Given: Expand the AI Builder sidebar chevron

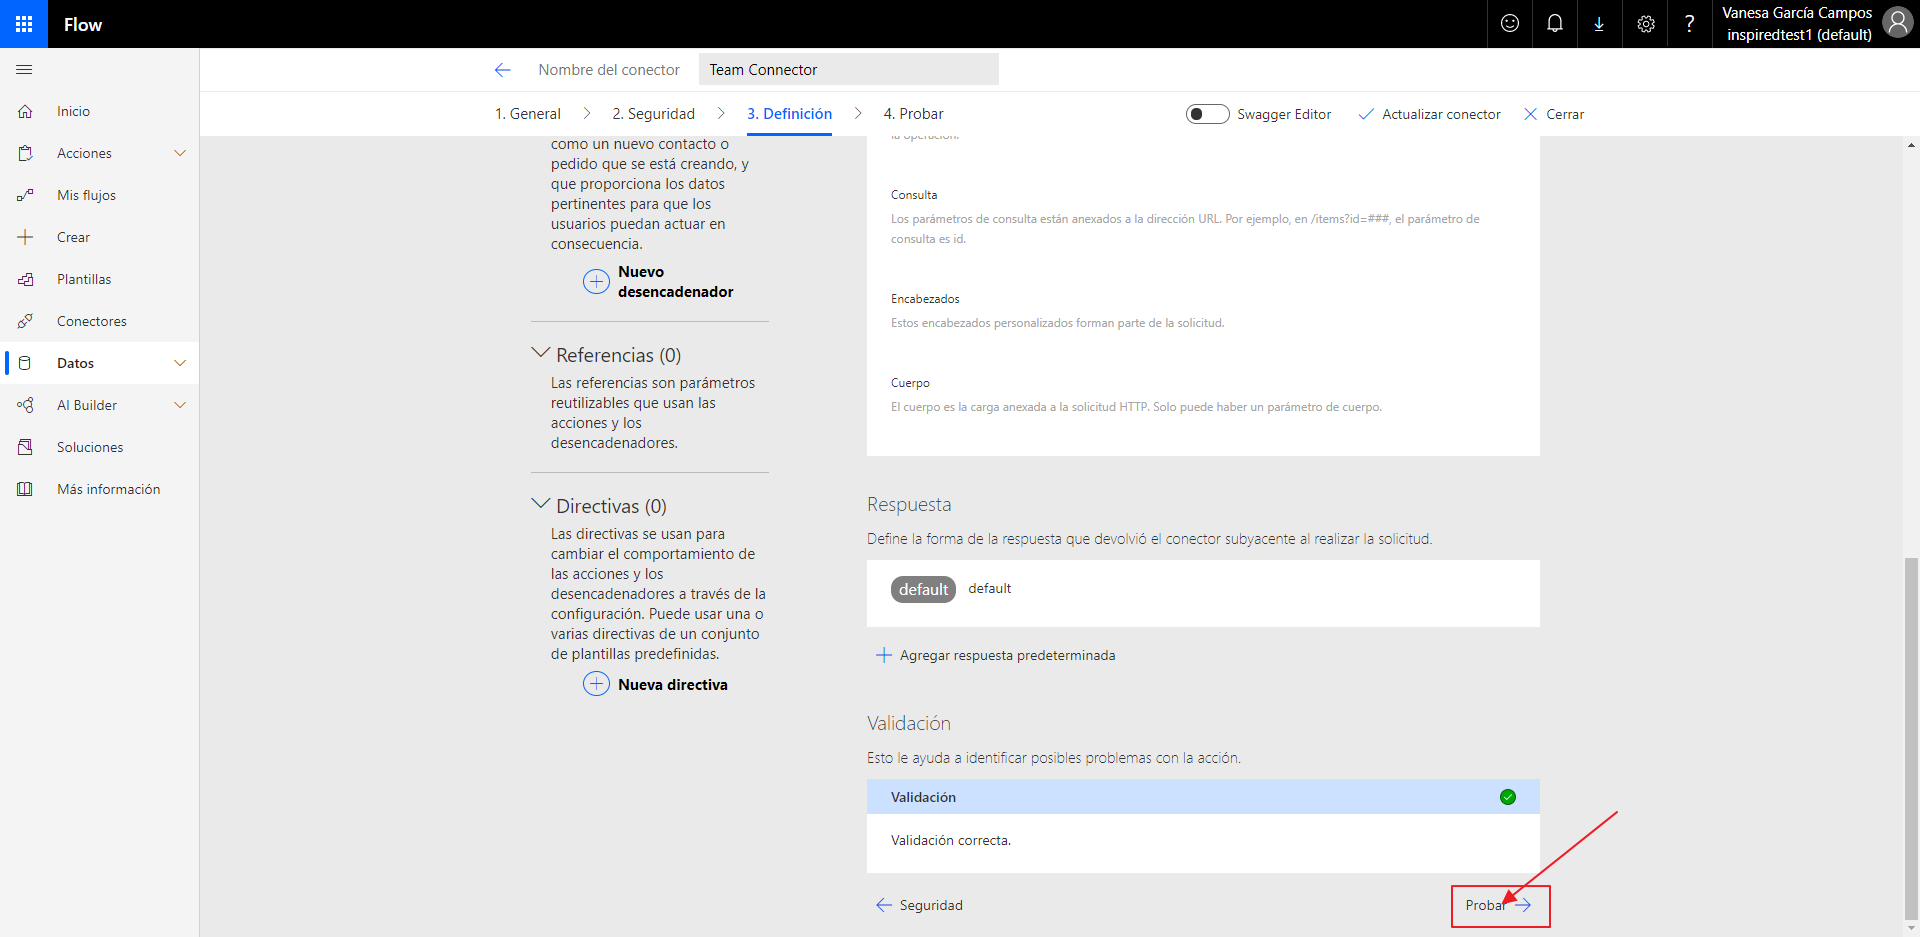Looking at the screenshot, I should pyautogui.click(x=180, y=405).
